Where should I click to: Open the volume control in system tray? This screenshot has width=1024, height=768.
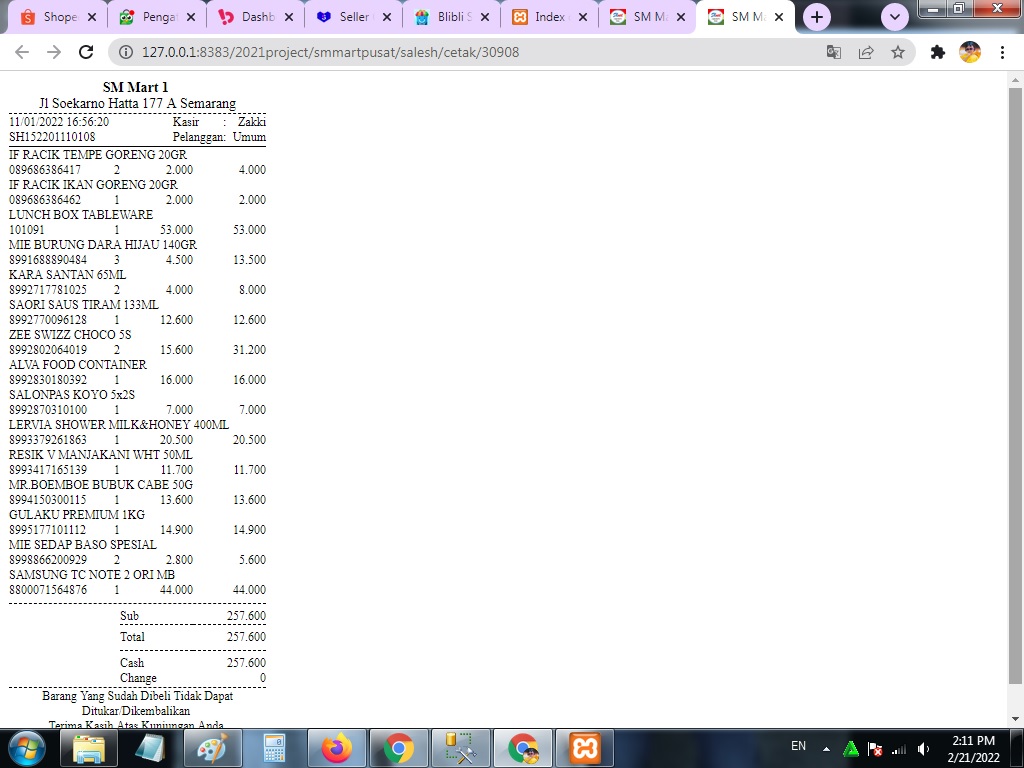point(923,748)
